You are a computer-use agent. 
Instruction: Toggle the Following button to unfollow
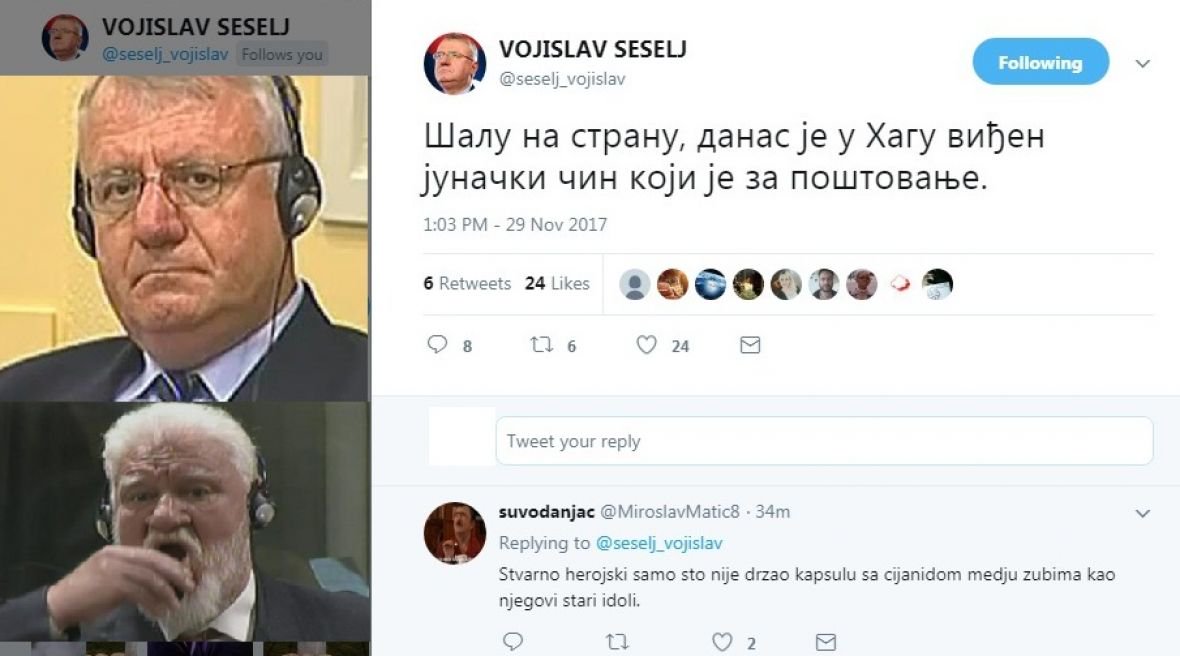click(x=1041, y=62)
